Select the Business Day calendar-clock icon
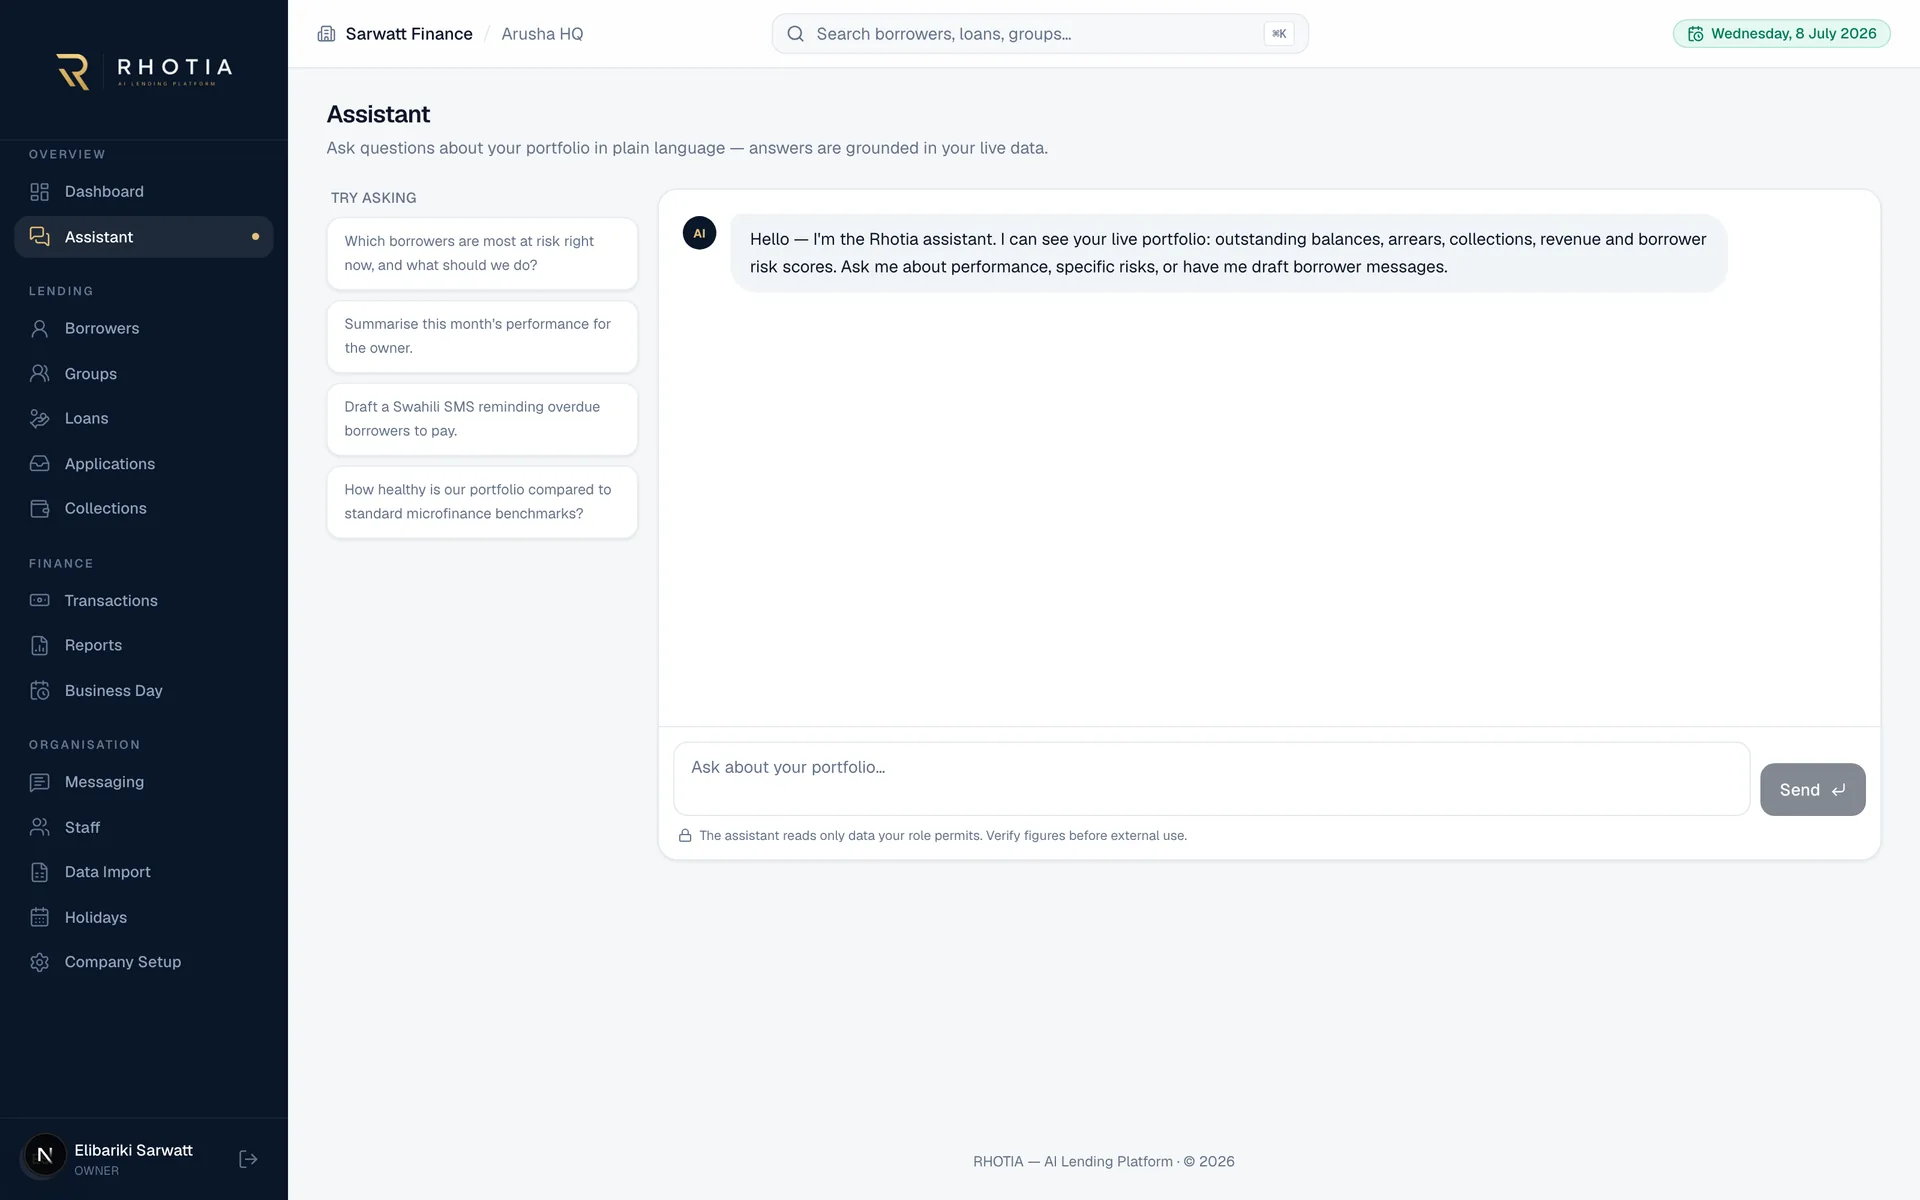This screenshot has width=1920, height=1200. point(40,691)
